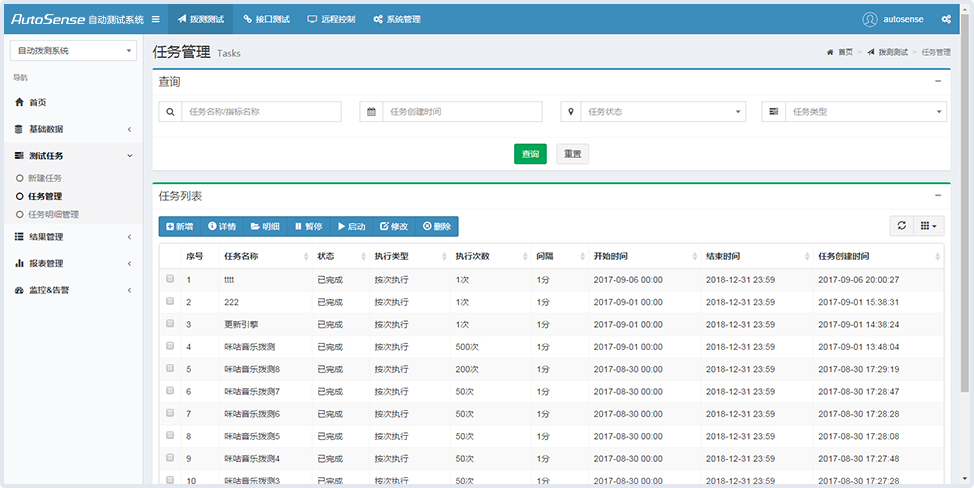The image size is (974, 488).
Task: Focus the 任务名称/指标名称 search field
Action: pyautogui.click(x=261, y=112)
